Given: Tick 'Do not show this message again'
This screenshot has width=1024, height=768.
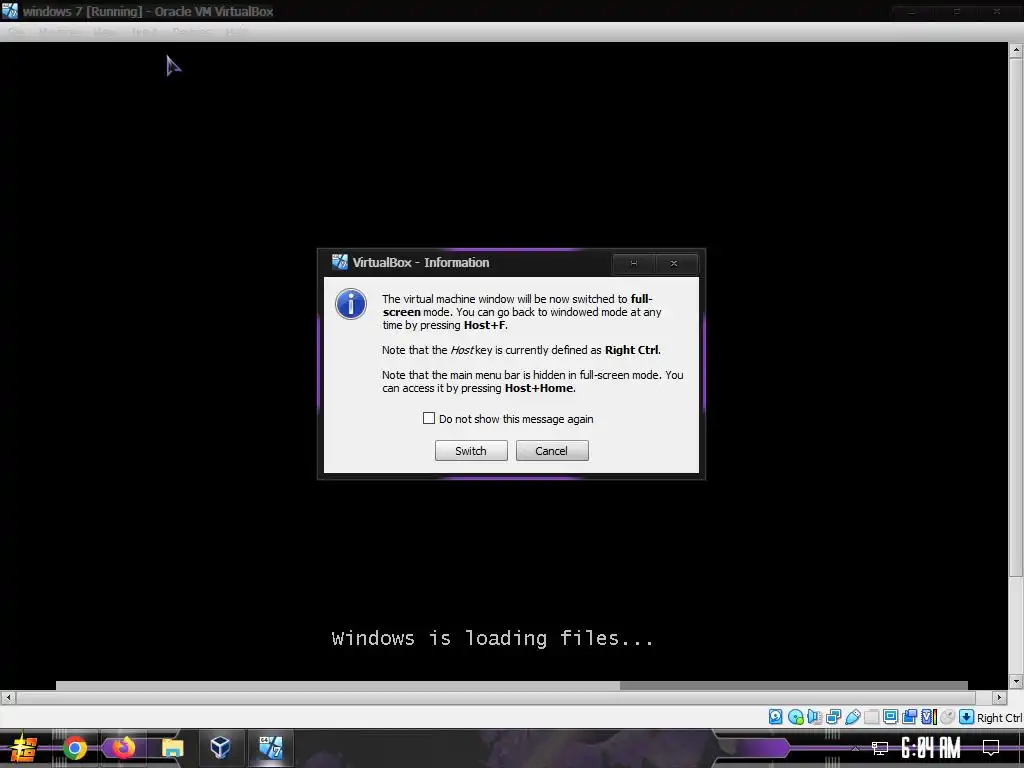Looking at the screenshot, I should click(x=429, y=418).
